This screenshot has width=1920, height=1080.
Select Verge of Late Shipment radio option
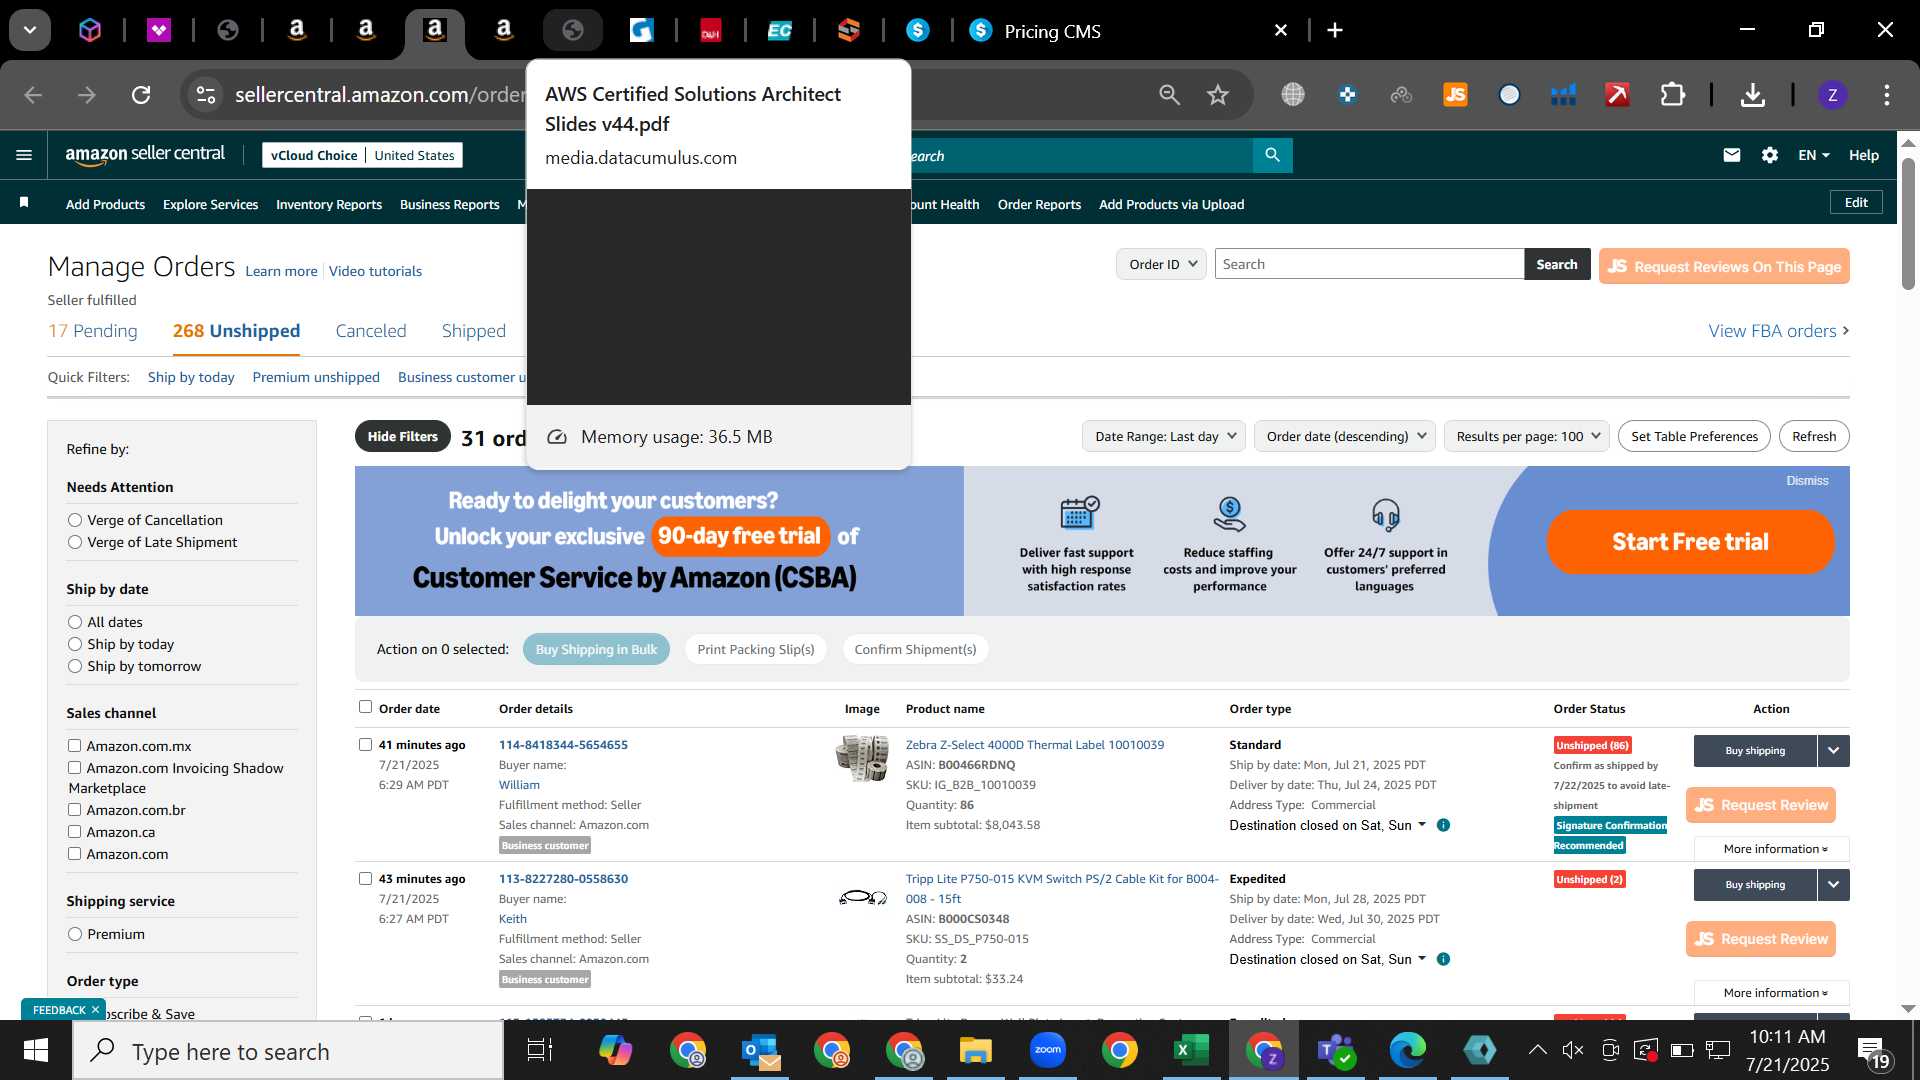coord(75,542)
